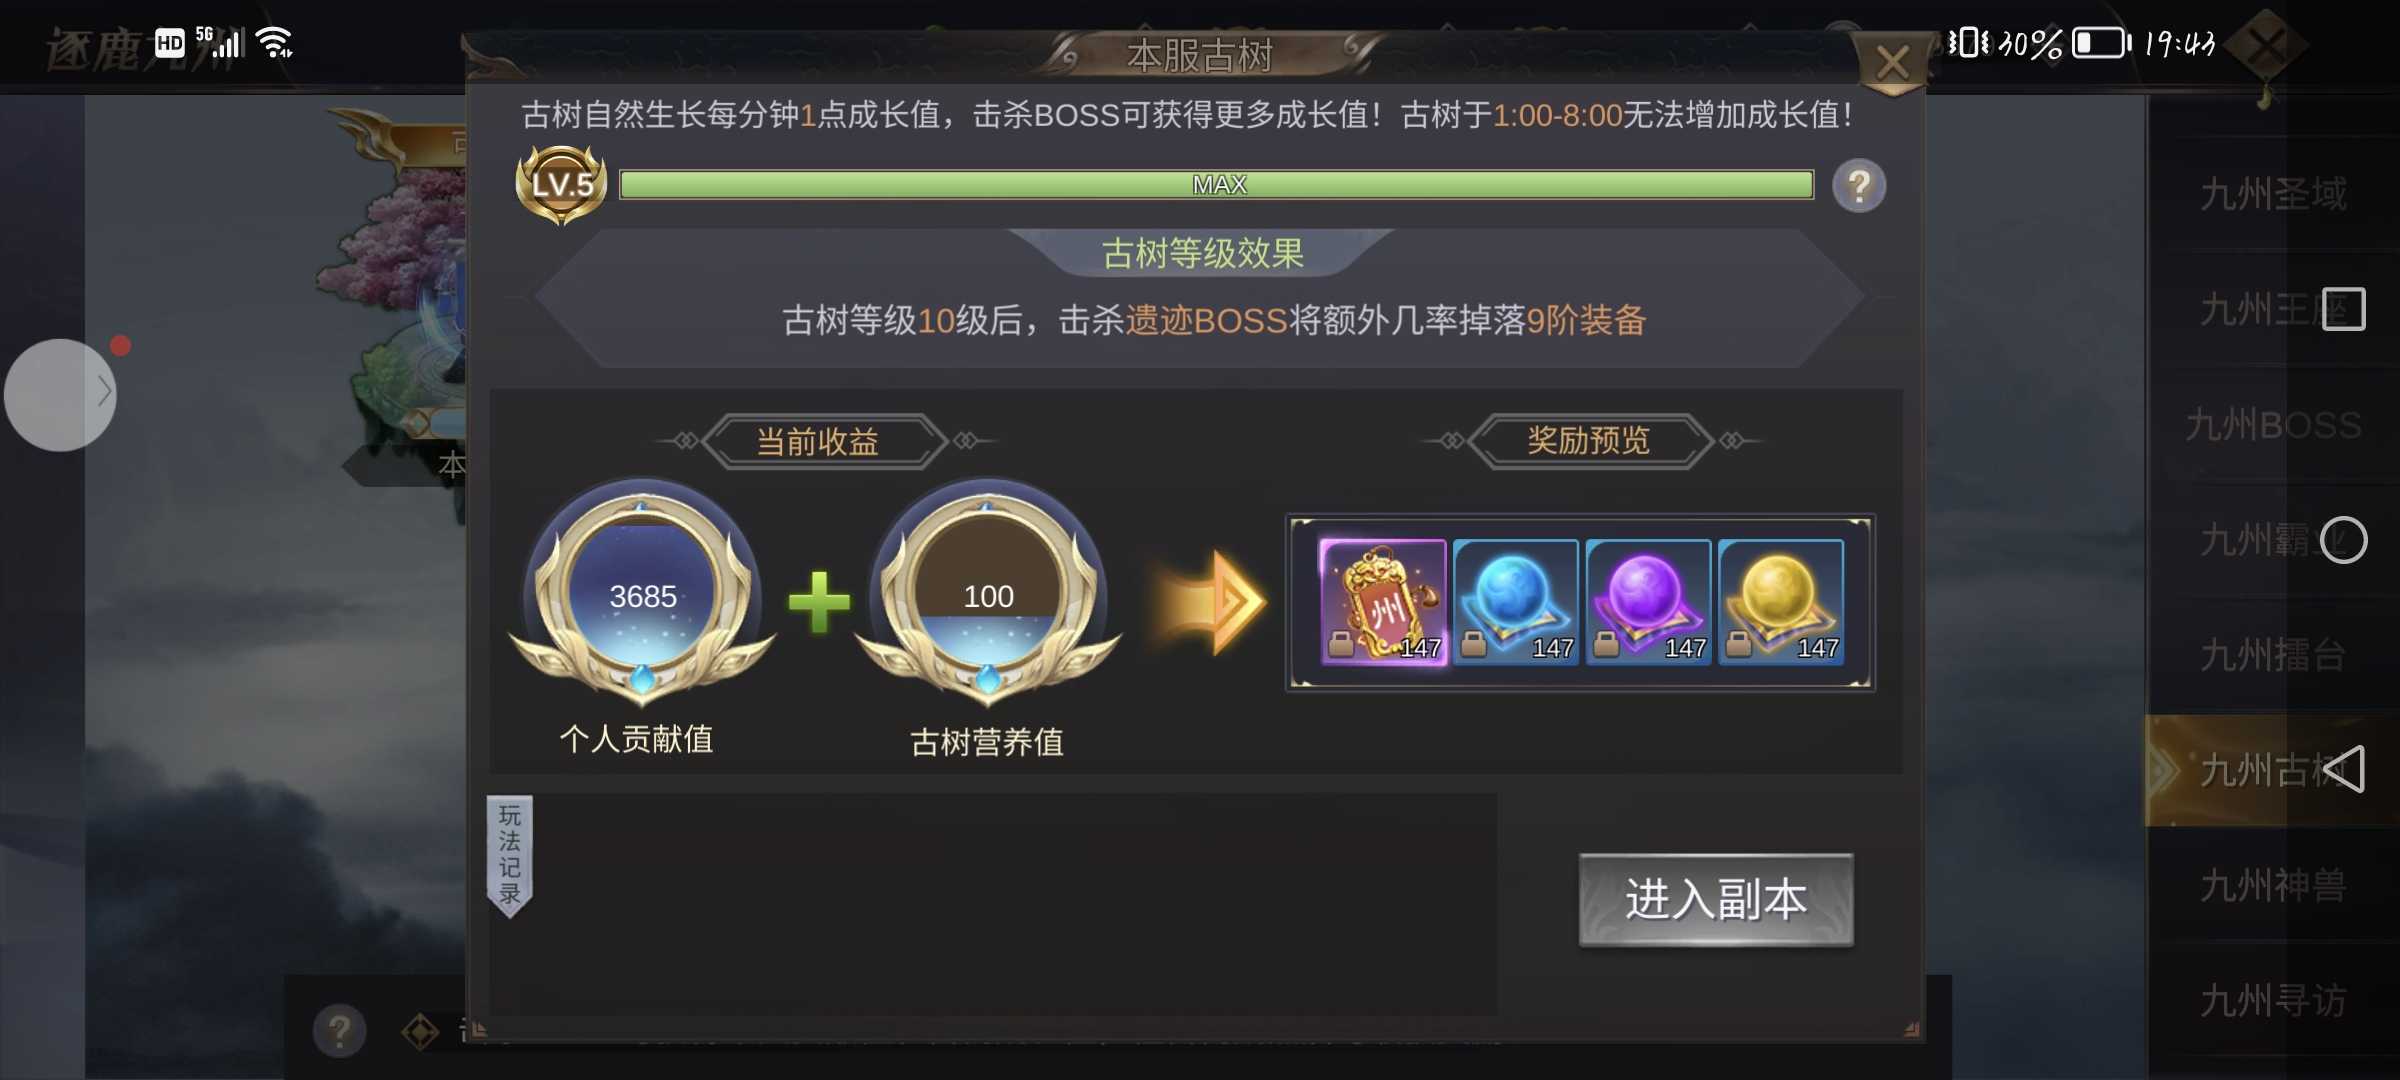Select the yellow orb reward item

pos(1781,601)
